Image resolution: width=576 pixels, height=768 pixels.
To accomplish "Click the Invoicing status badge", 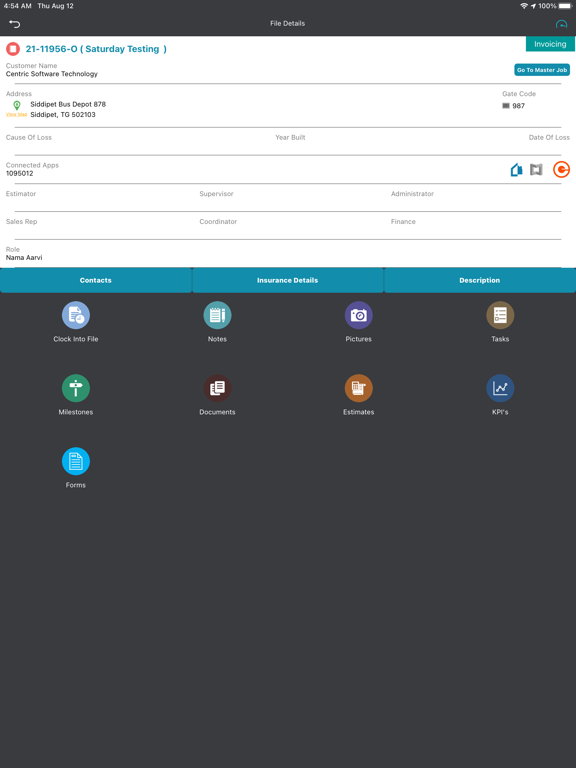I will tap(550, 44).
